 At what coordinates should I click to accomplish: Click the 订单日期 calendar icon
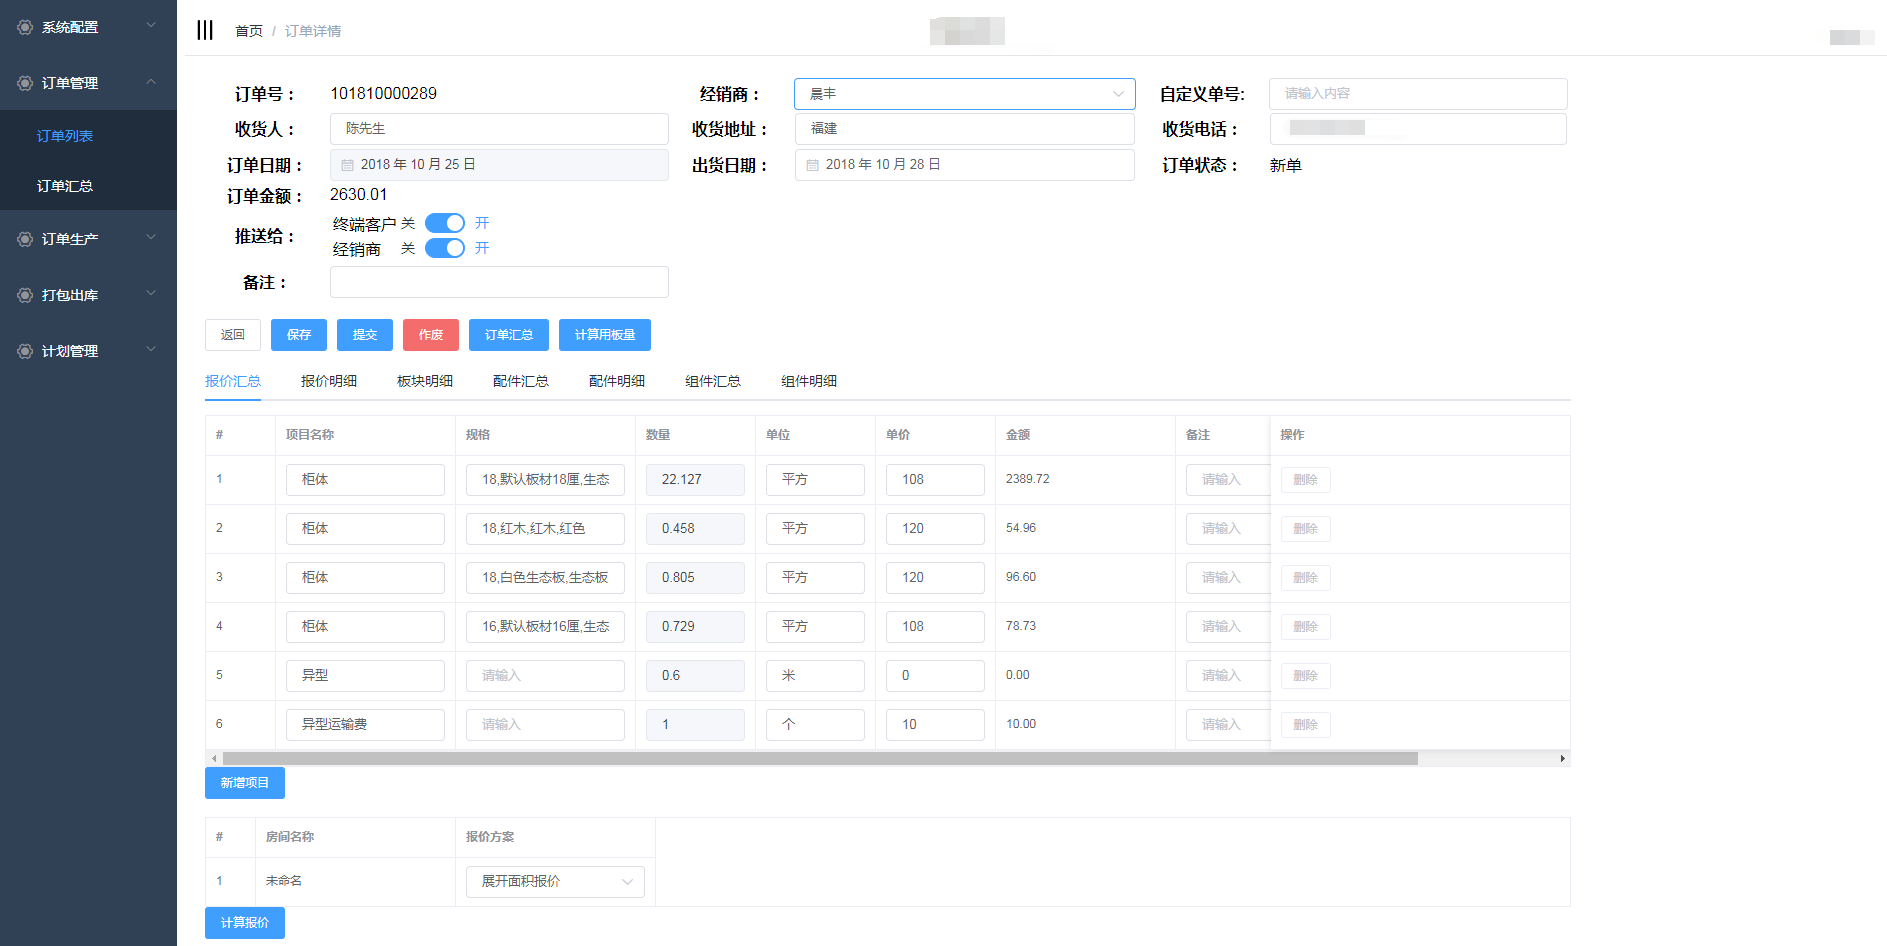[x=347, y=165]
